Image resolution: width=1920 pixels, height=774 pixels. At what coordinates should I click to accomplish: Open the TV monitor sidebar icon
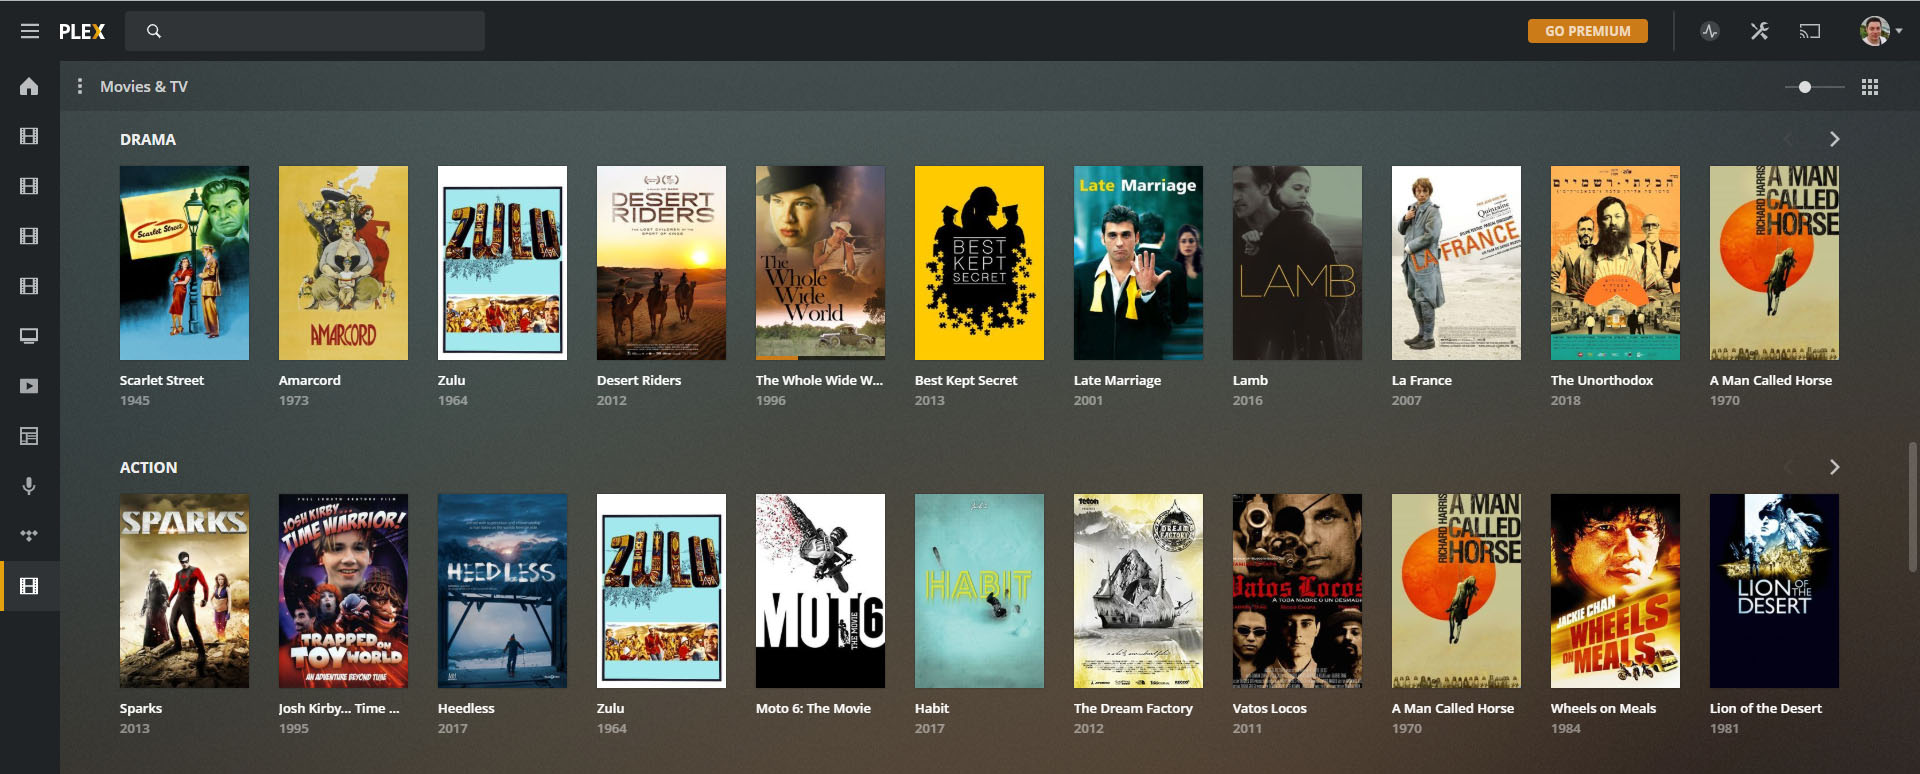pos(29,336)
